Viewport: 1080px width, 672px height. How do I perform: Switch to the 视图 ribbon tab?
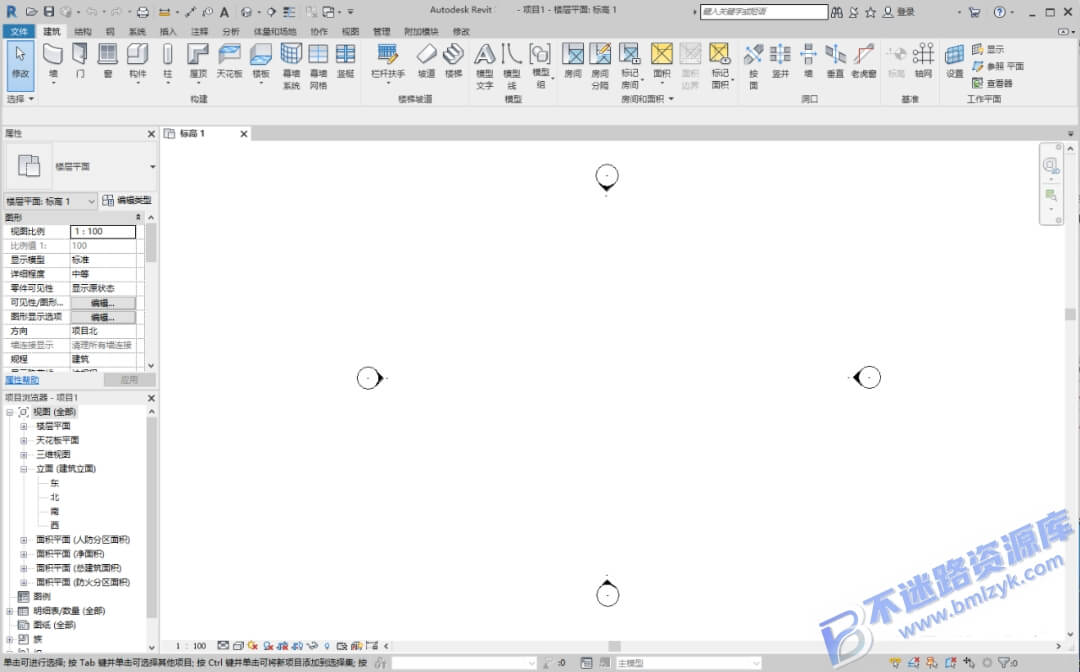click(351, 32)
